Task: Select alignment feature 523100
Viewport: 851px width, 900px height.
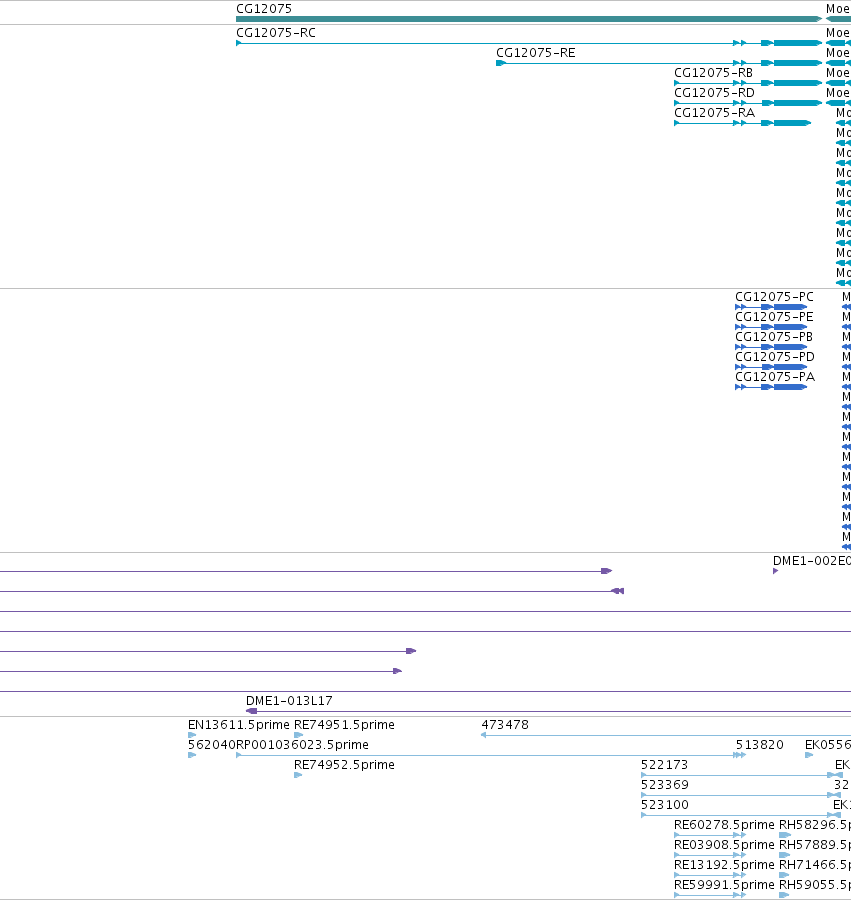Action: click(665, 805)
